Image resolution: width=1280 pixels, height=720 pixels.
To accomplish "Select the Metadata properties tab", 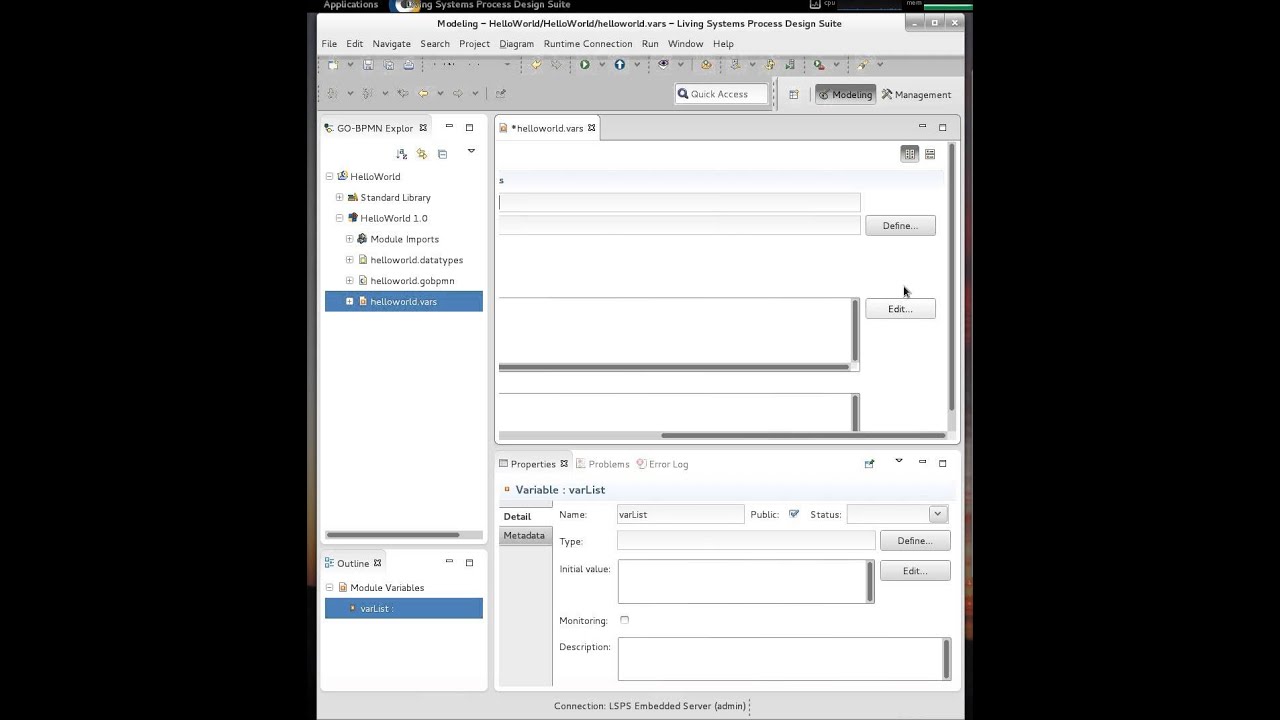I will (524, 536).
